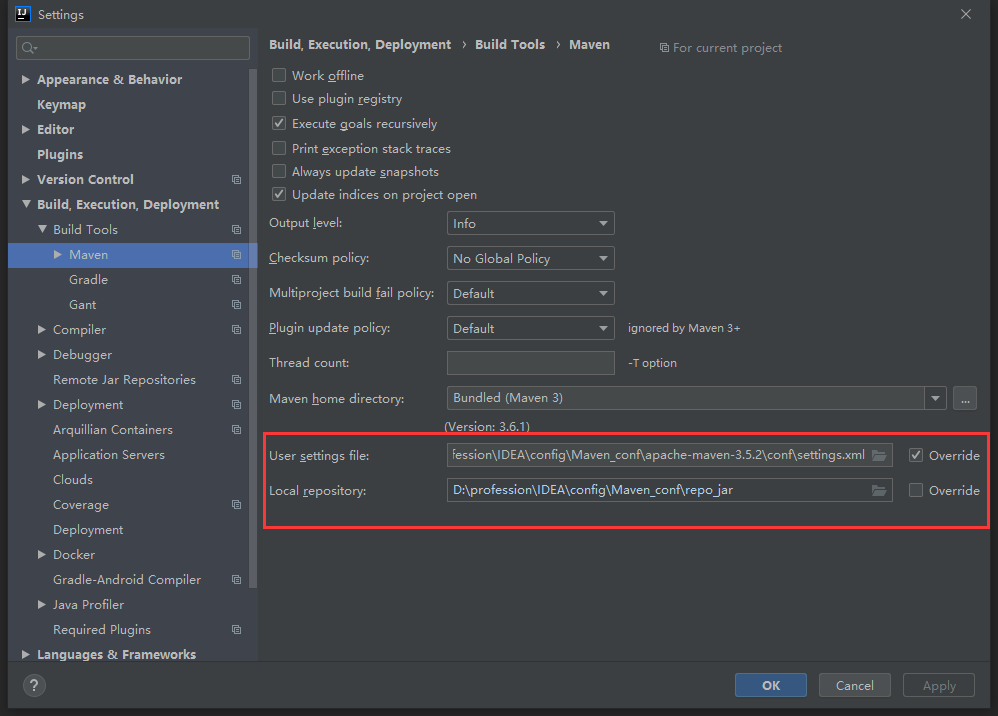Open folder browser for User settings file
Viewport: 998px width, 716px height.
879,455
